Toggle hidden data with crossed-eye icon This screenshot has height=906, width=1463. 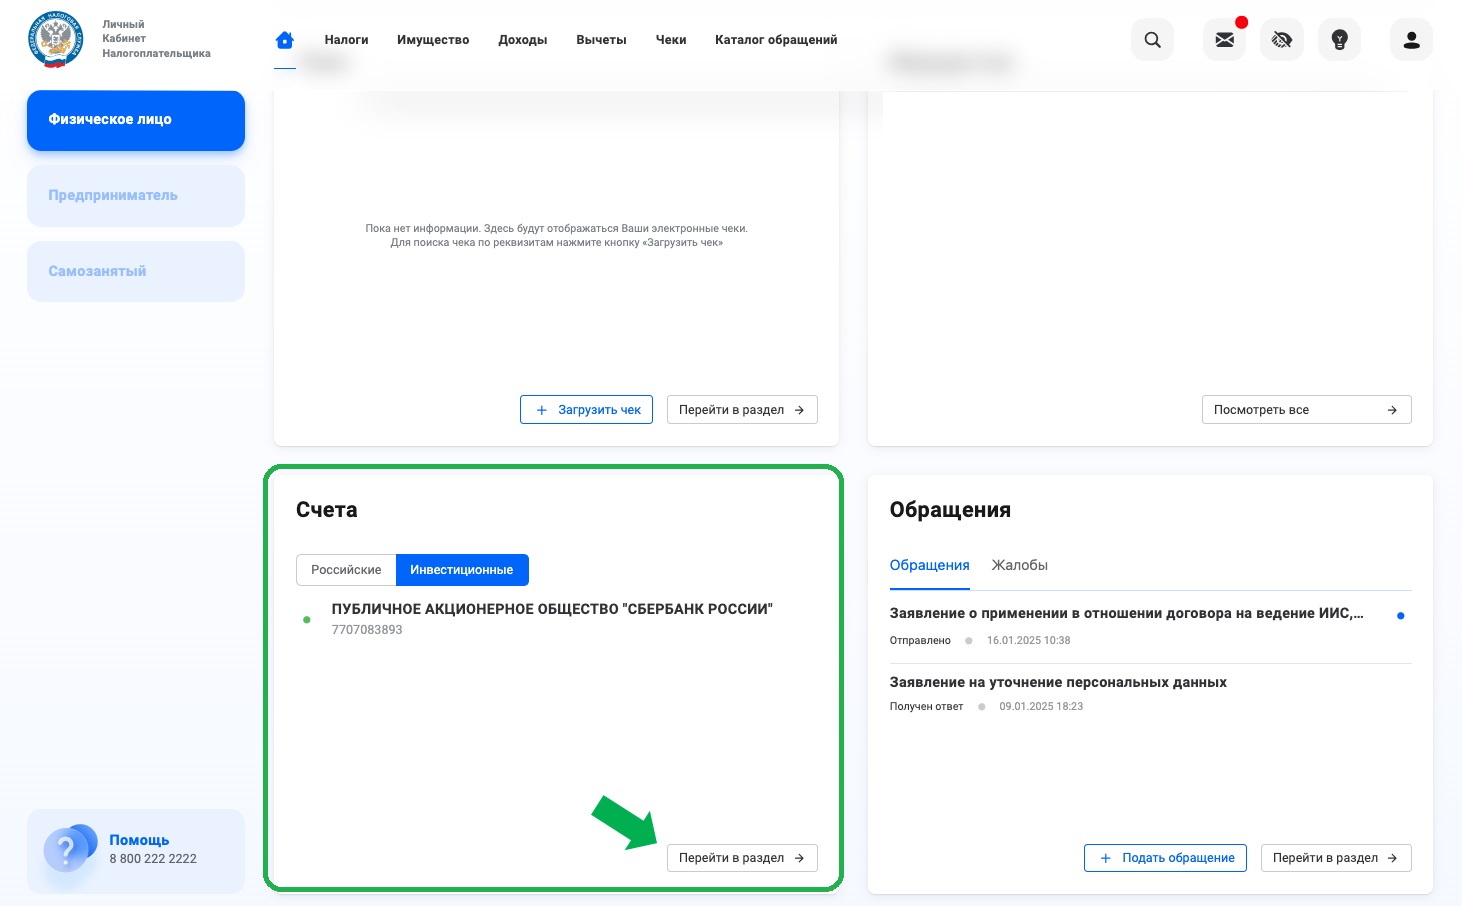(x=1281, y=40)
